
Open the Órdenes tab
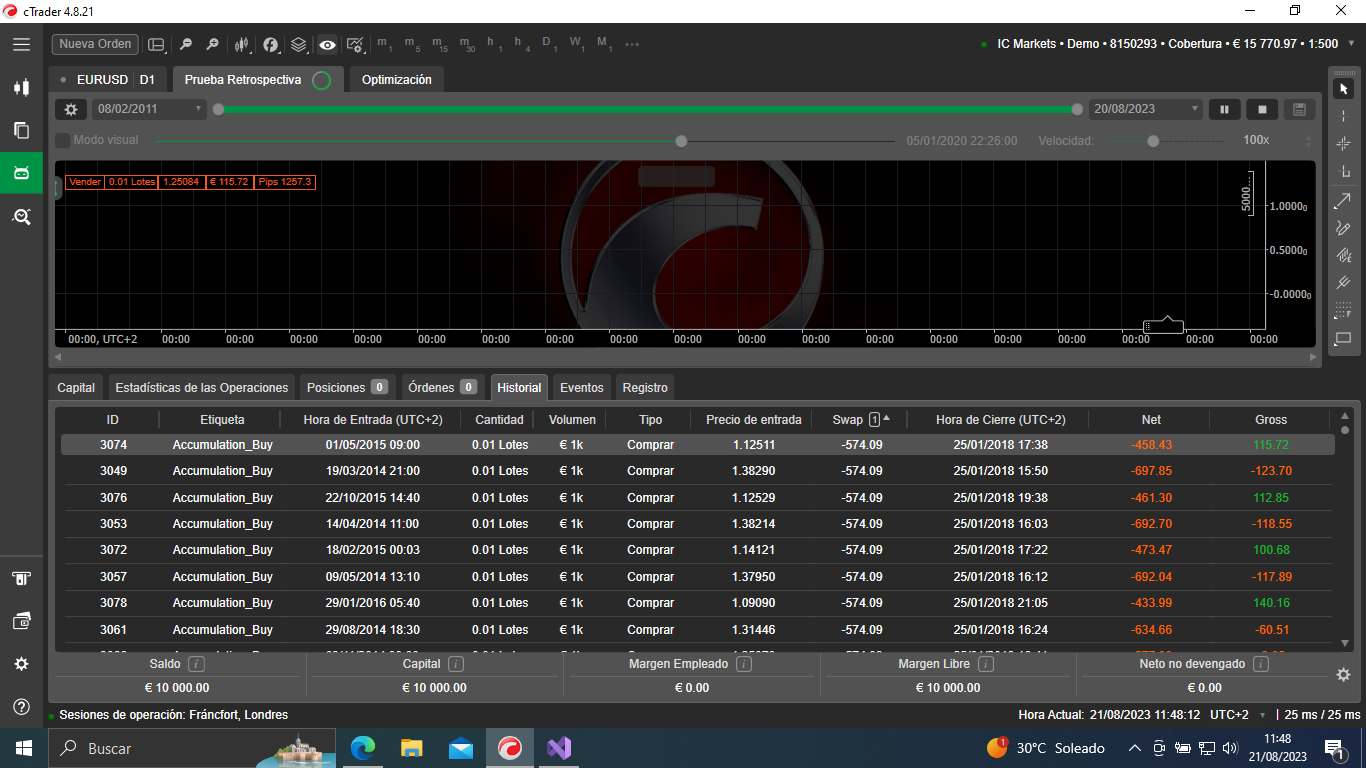tap(442, 387)
